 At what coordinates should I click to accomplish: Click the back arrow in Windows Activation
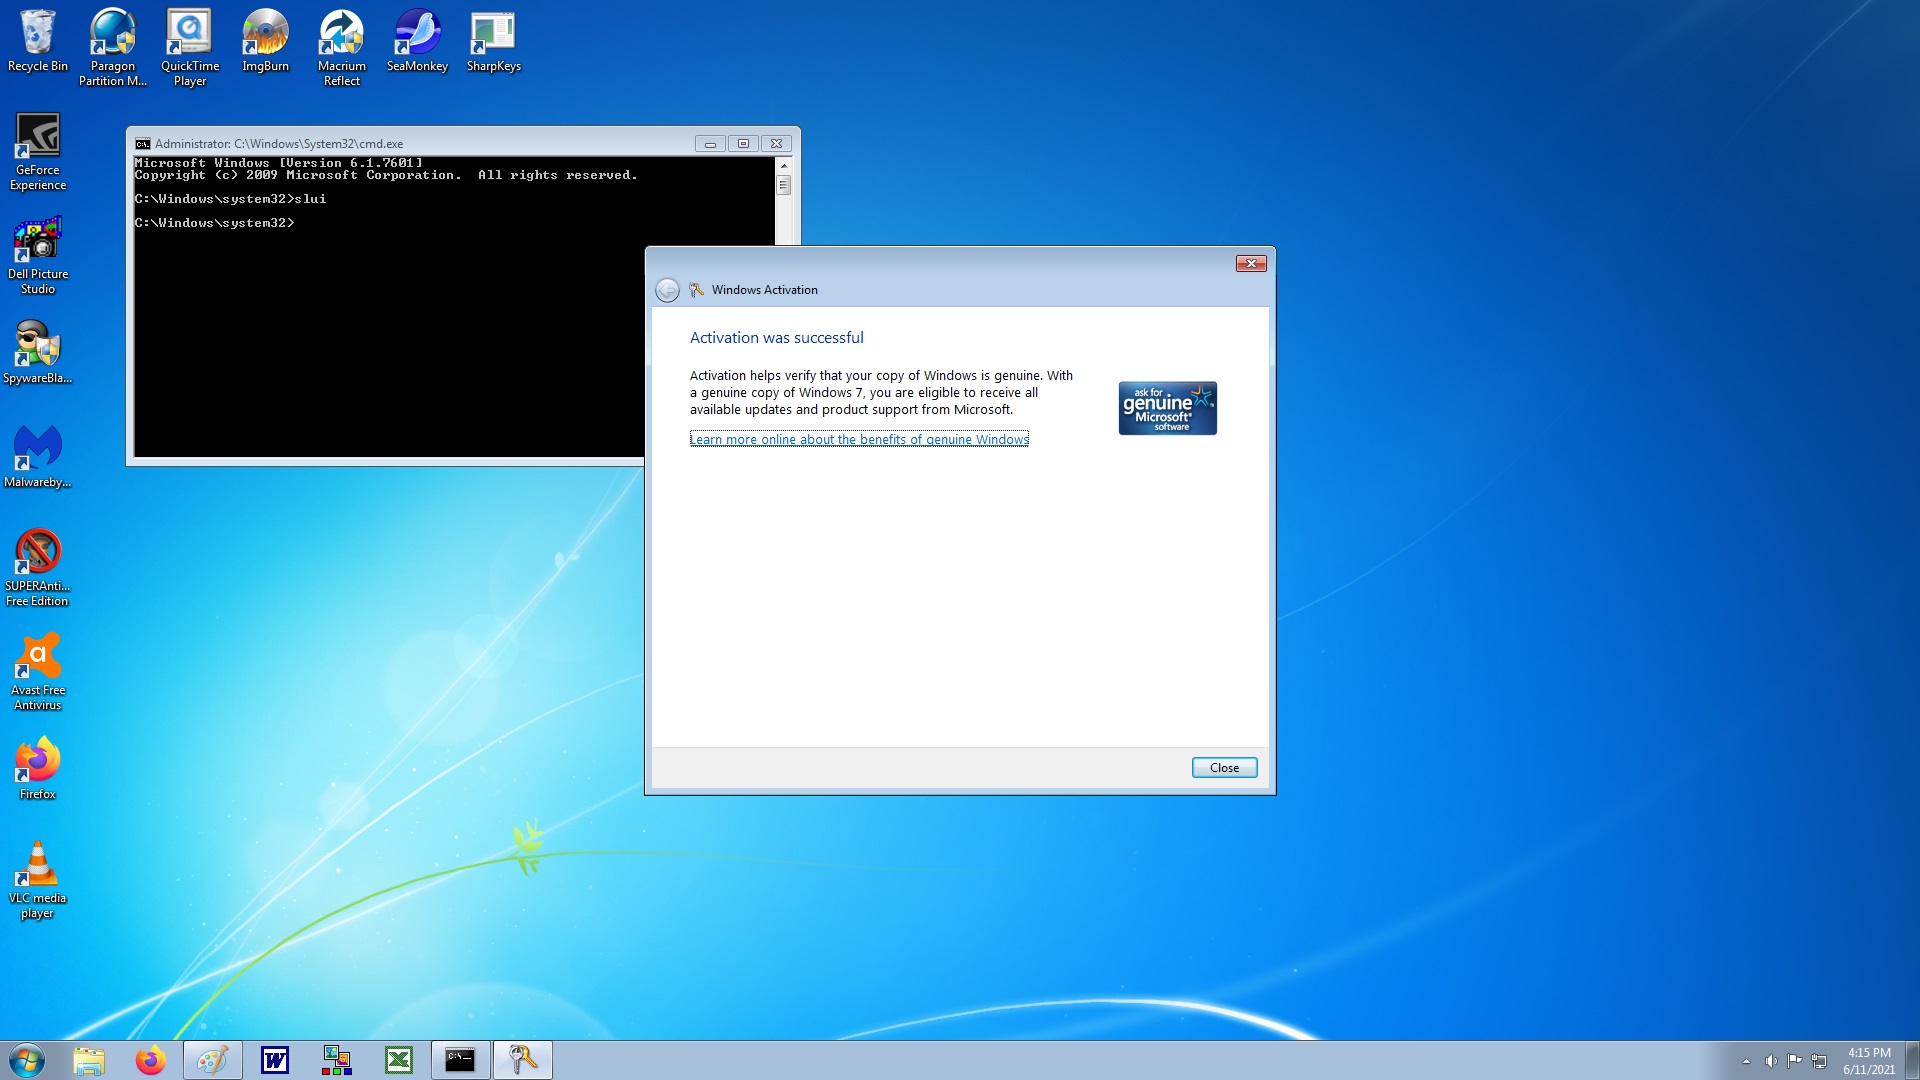click(667, 290)
